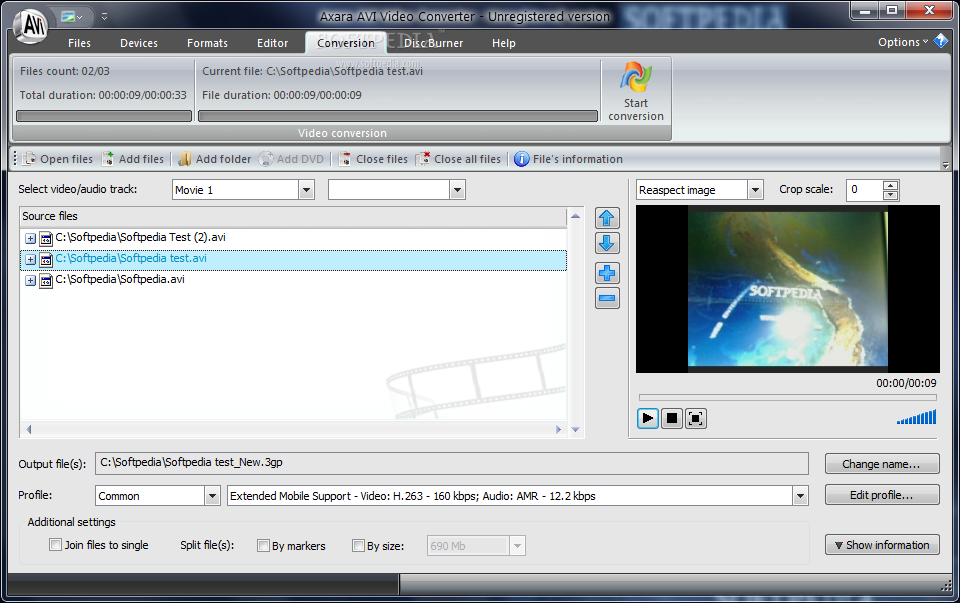
Task: Open the Editor tab
Action: tap(272, 43)
